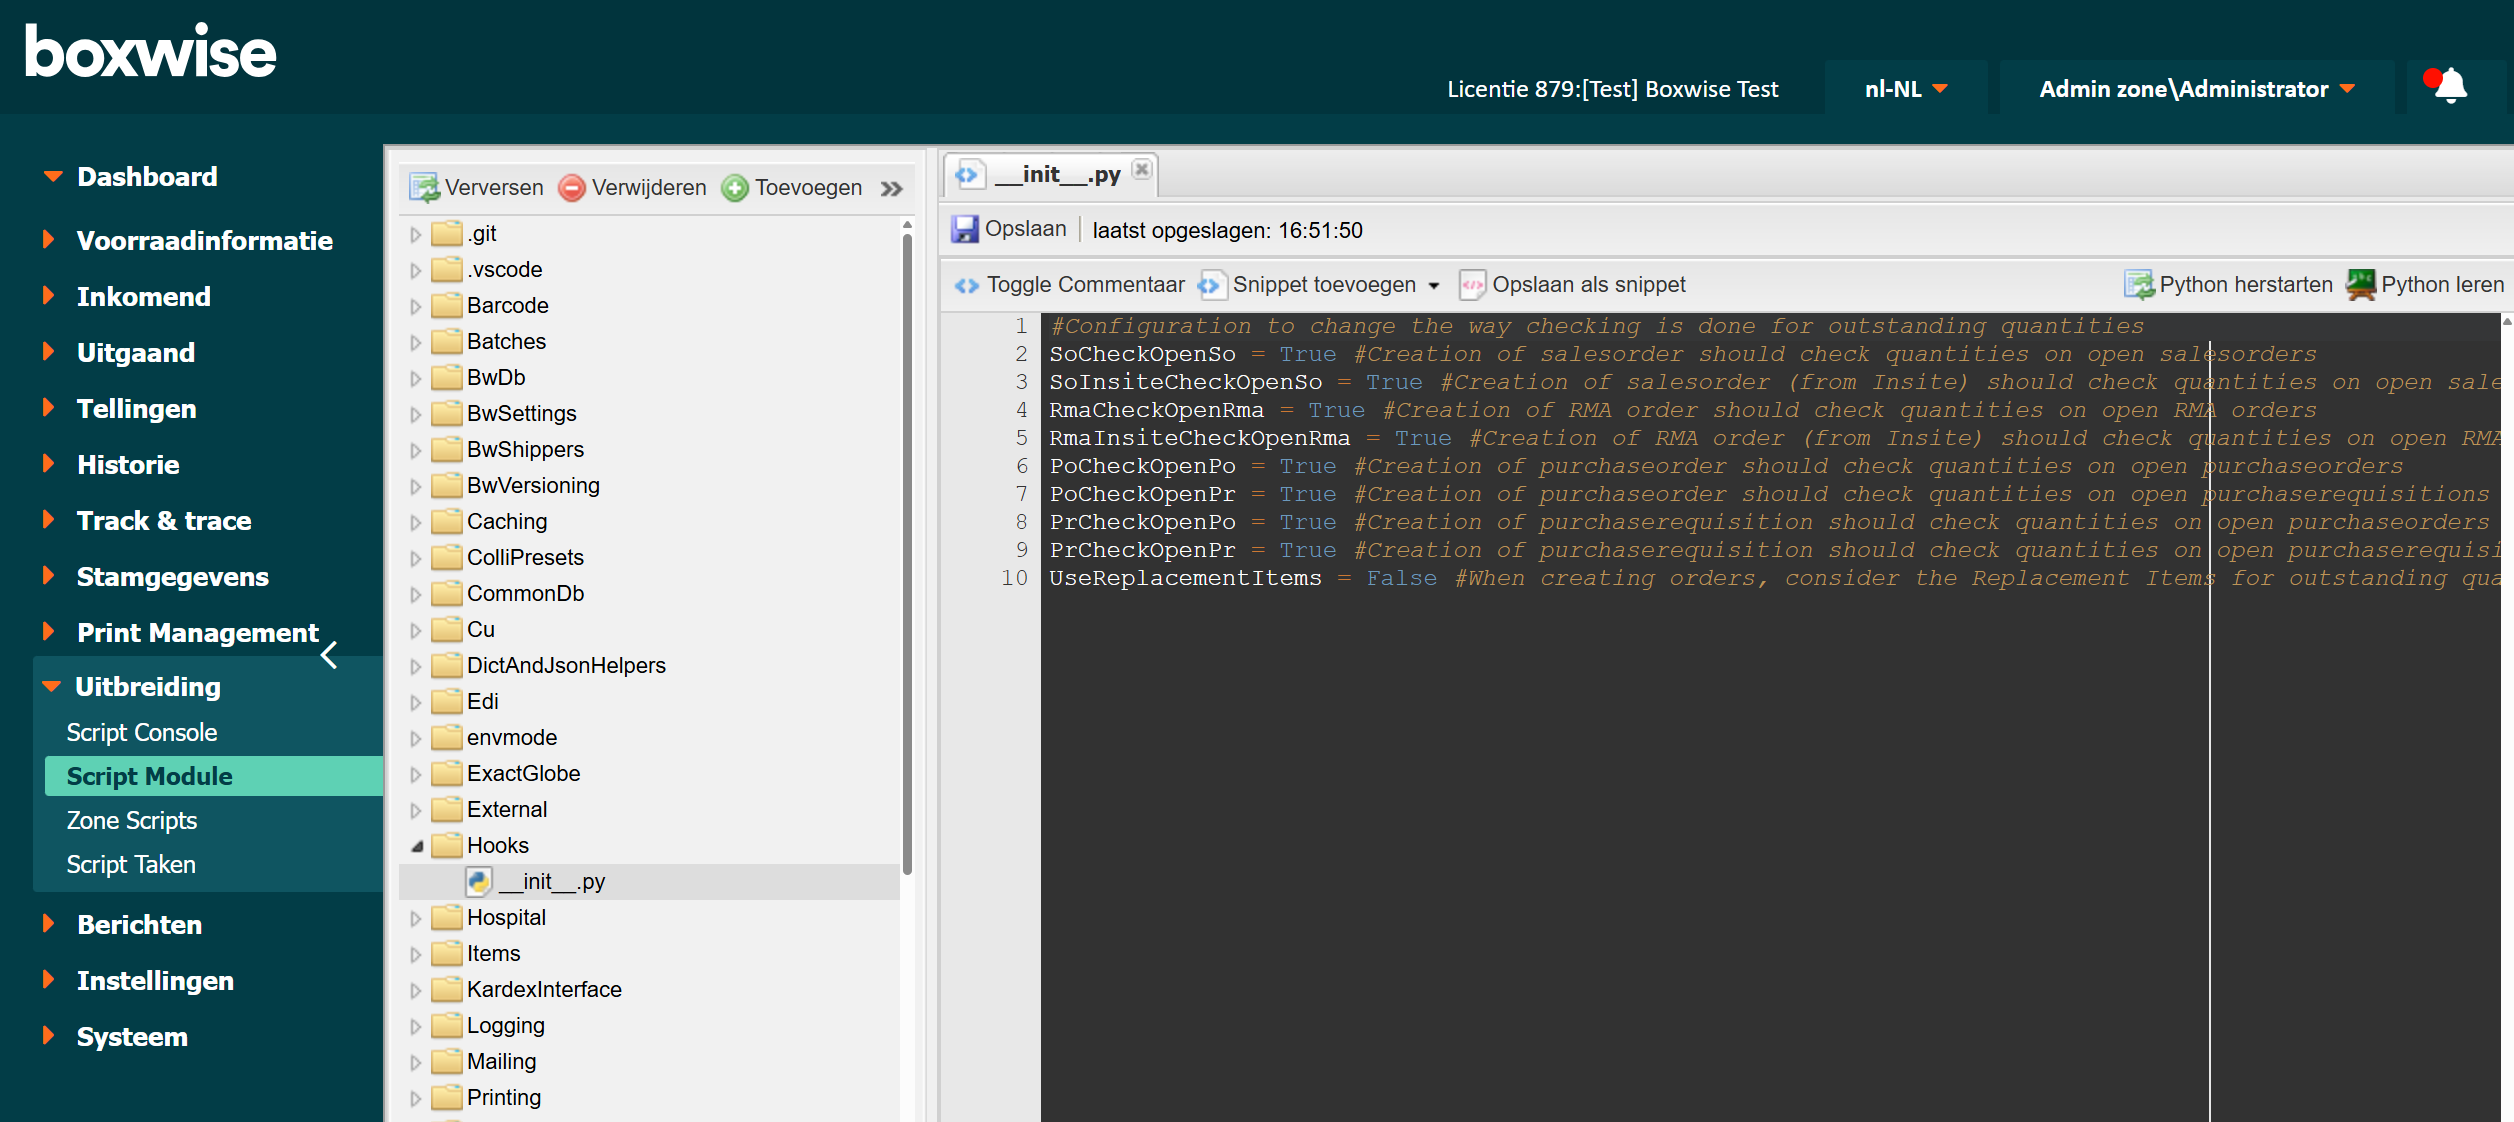Expand the Uitgaand menu
The image size is (2514, 1122).
pyautogui.click(x=135, y=353)
